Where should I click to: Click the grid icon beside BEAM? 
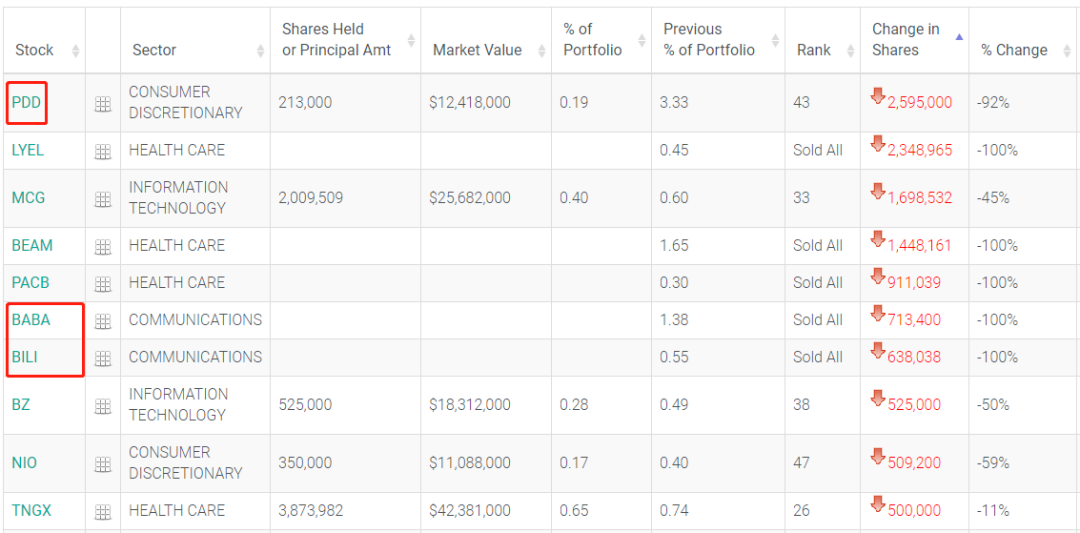[102, 246]
